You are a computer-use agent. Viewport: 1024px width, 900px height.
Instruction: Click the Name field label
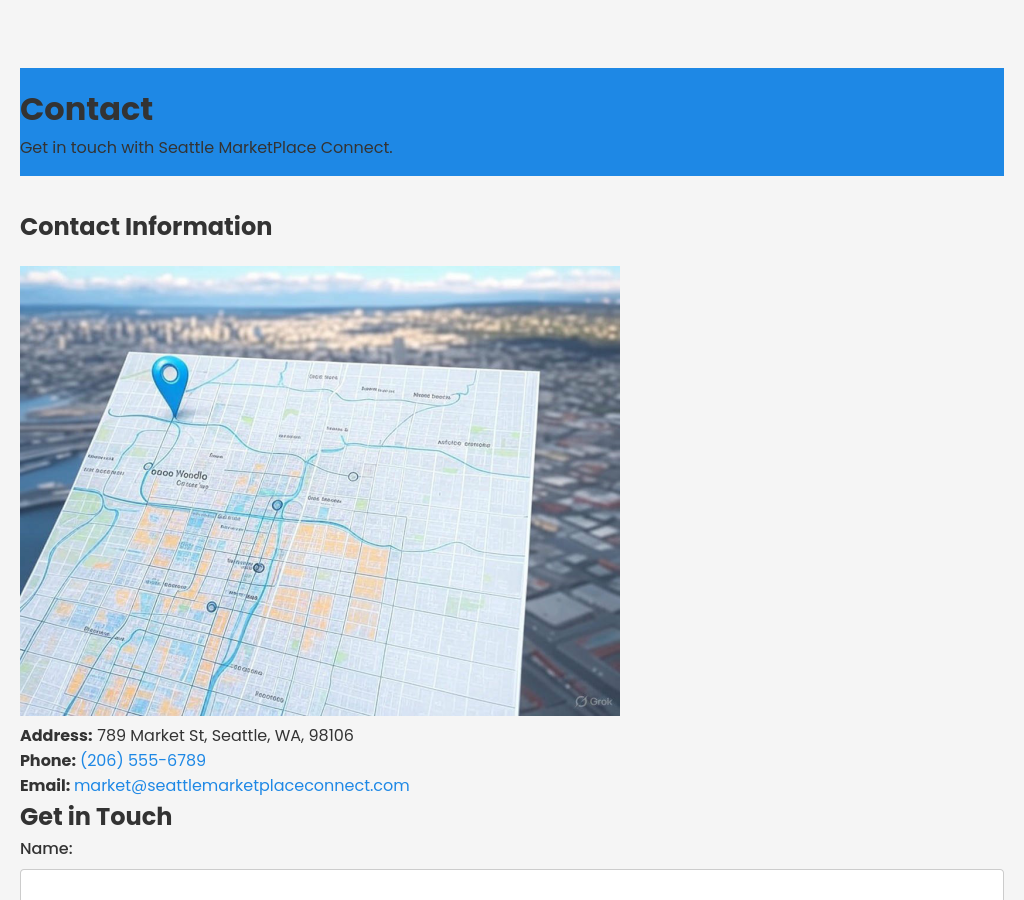[x=46, y=848]
